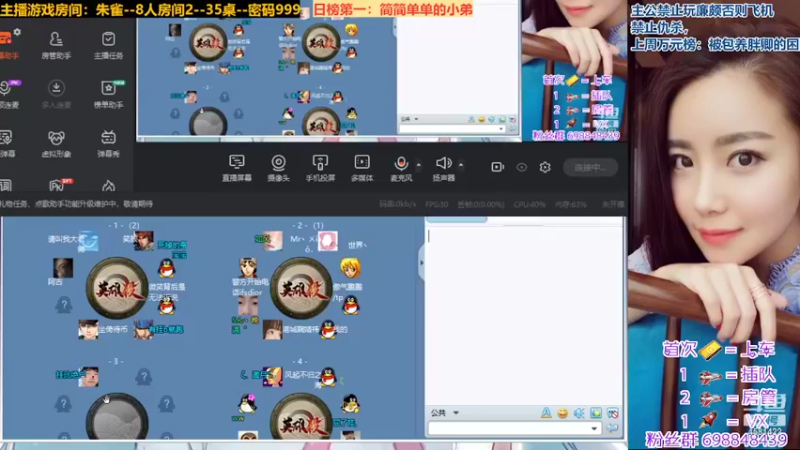Image resolution: width=800 pixels, height=450 pixels.
Task: Toggle the block-messages icon in chat
Action: [612, 413]
